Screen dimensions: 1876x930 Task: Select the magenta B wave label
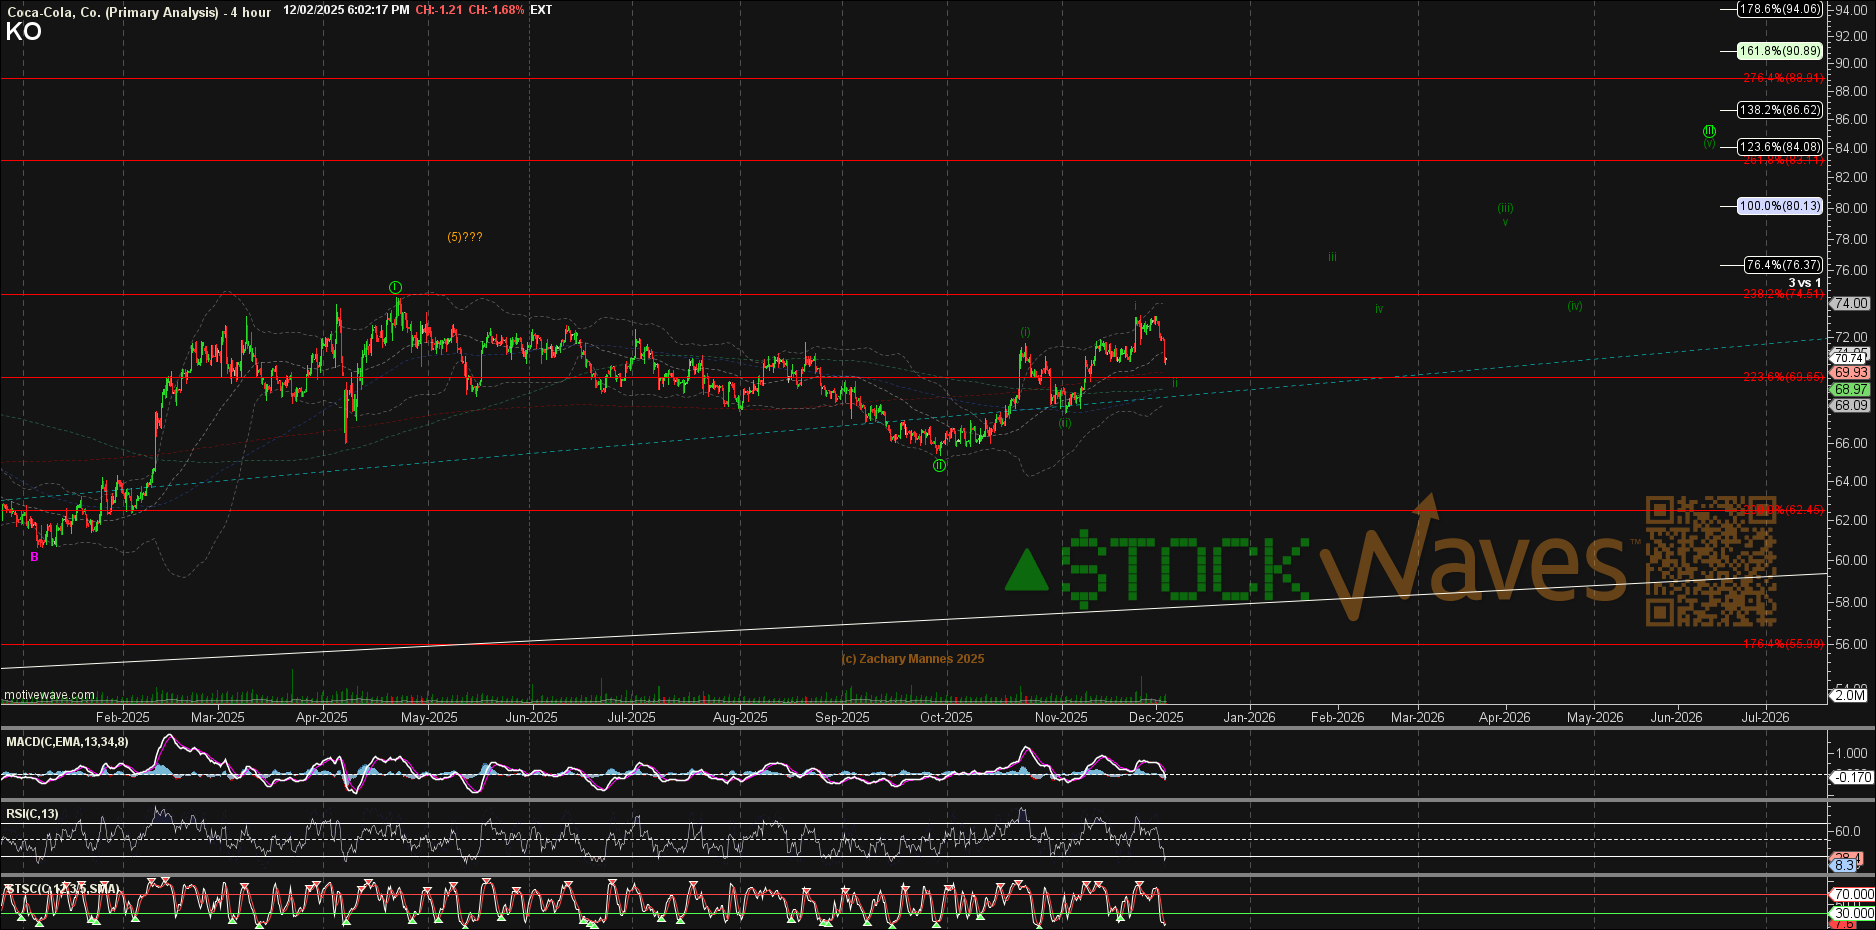click(35, 557)
